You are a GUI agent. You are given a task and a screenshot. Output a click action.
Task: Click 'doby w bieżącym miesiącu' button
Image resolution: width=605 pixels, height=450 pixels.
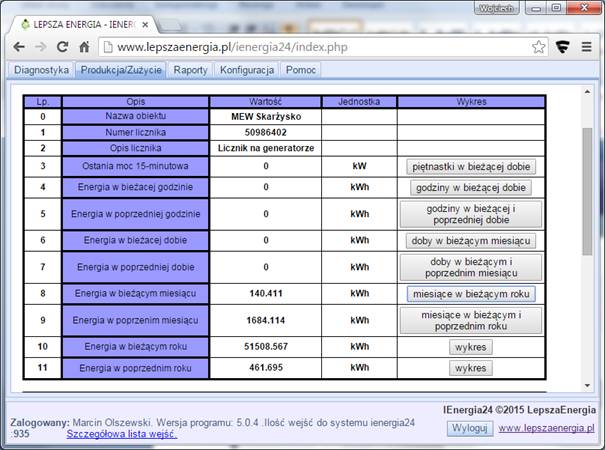471,241
